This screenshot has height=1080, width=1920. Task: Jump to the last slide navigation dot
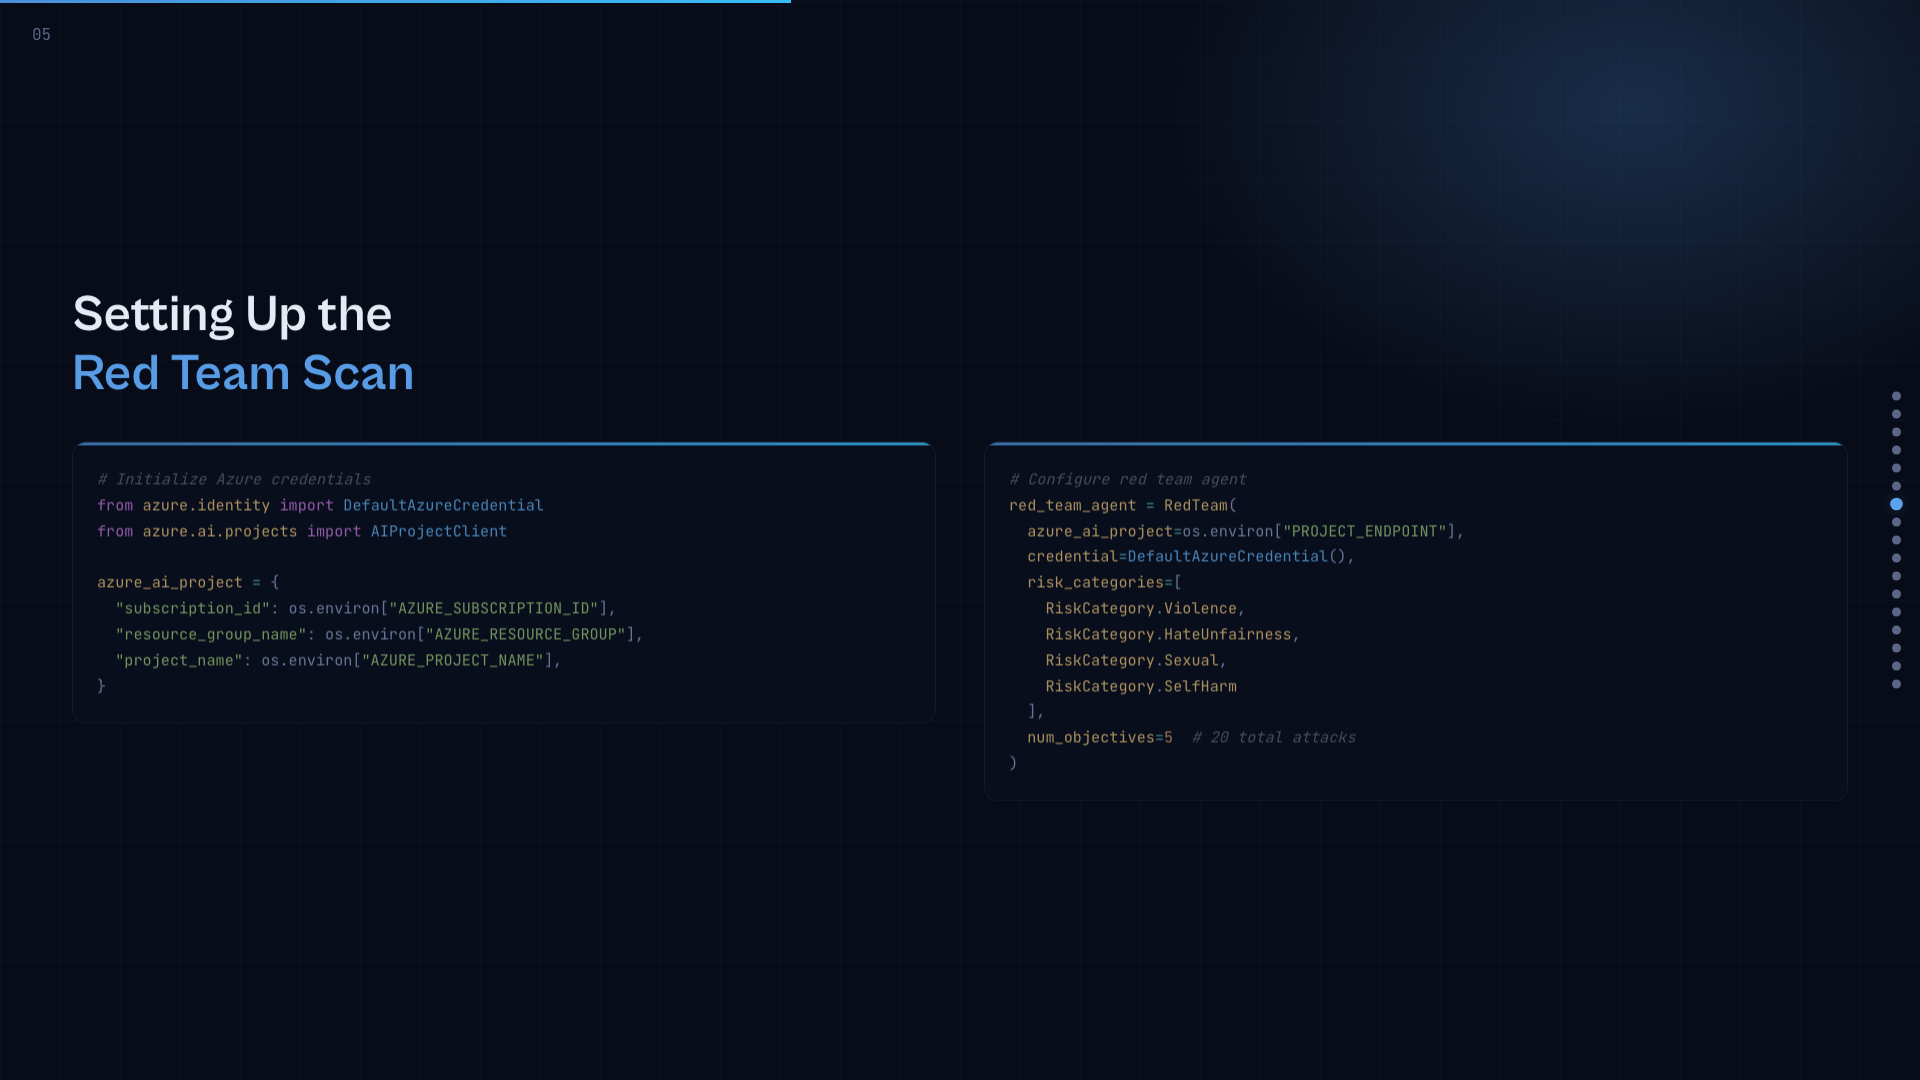pos(1896,684)
